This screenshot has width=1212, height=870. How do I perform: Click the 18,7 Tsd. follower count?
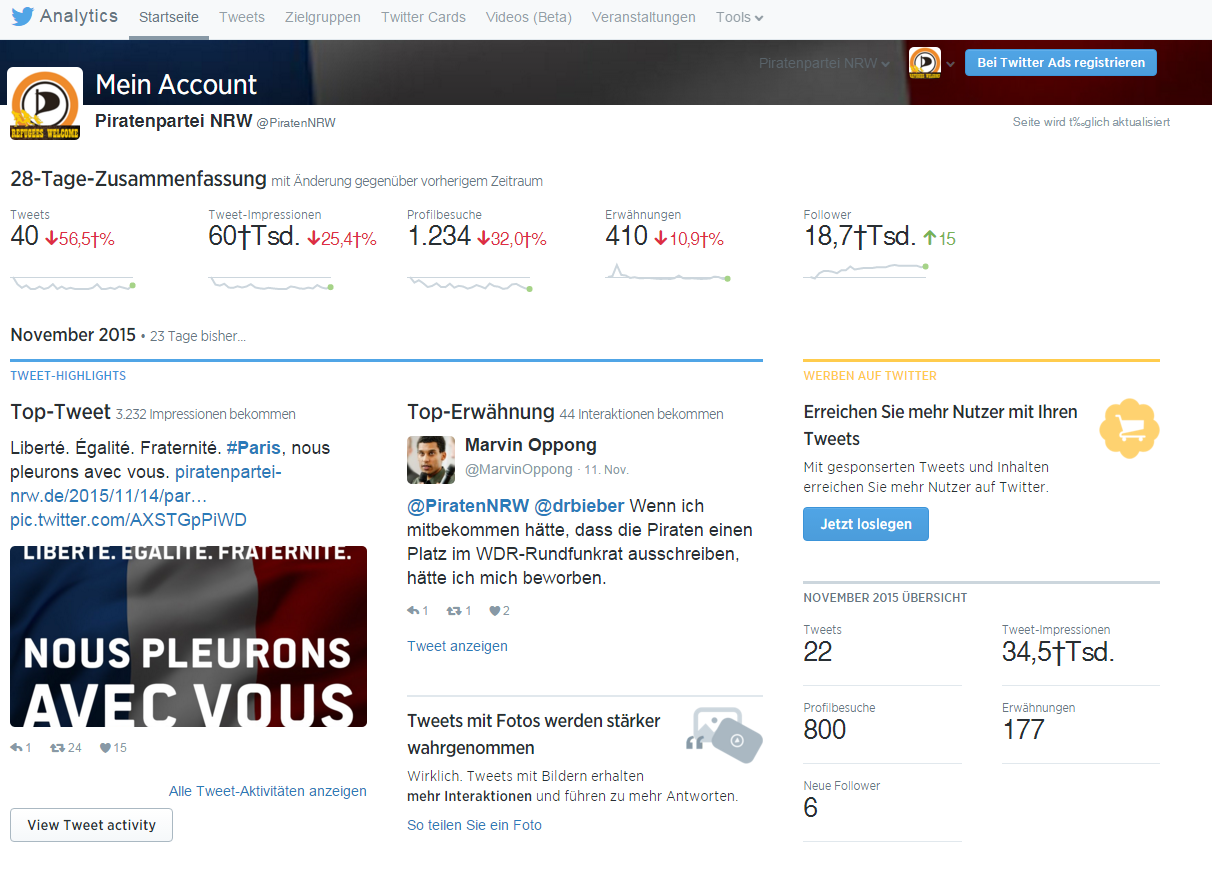[860, 237]
